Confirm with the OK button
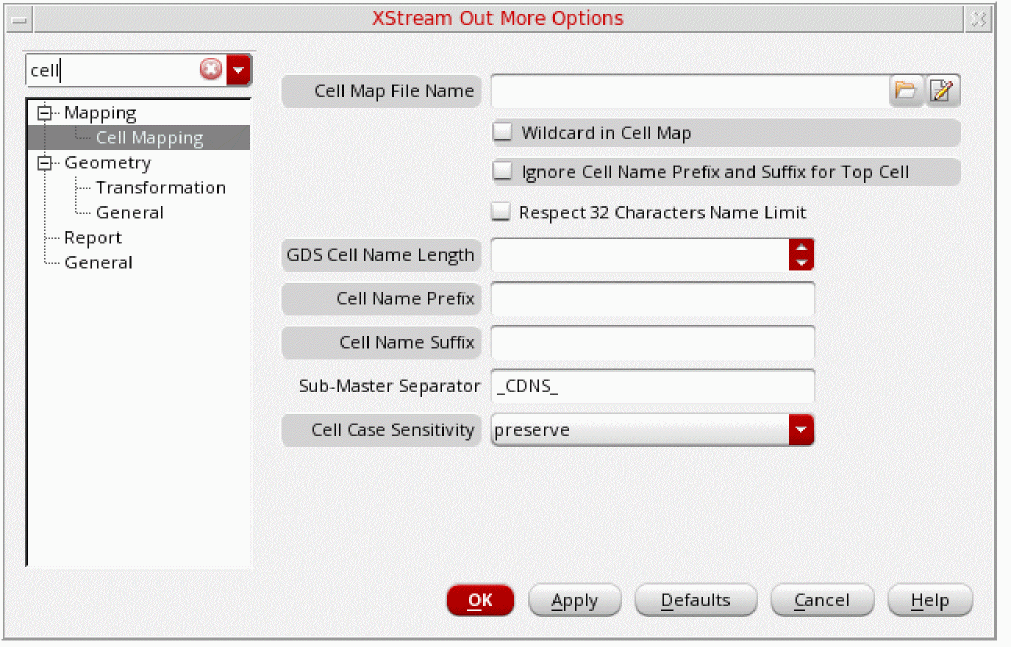Screen dimensions: 1011x647 [480, 601]
